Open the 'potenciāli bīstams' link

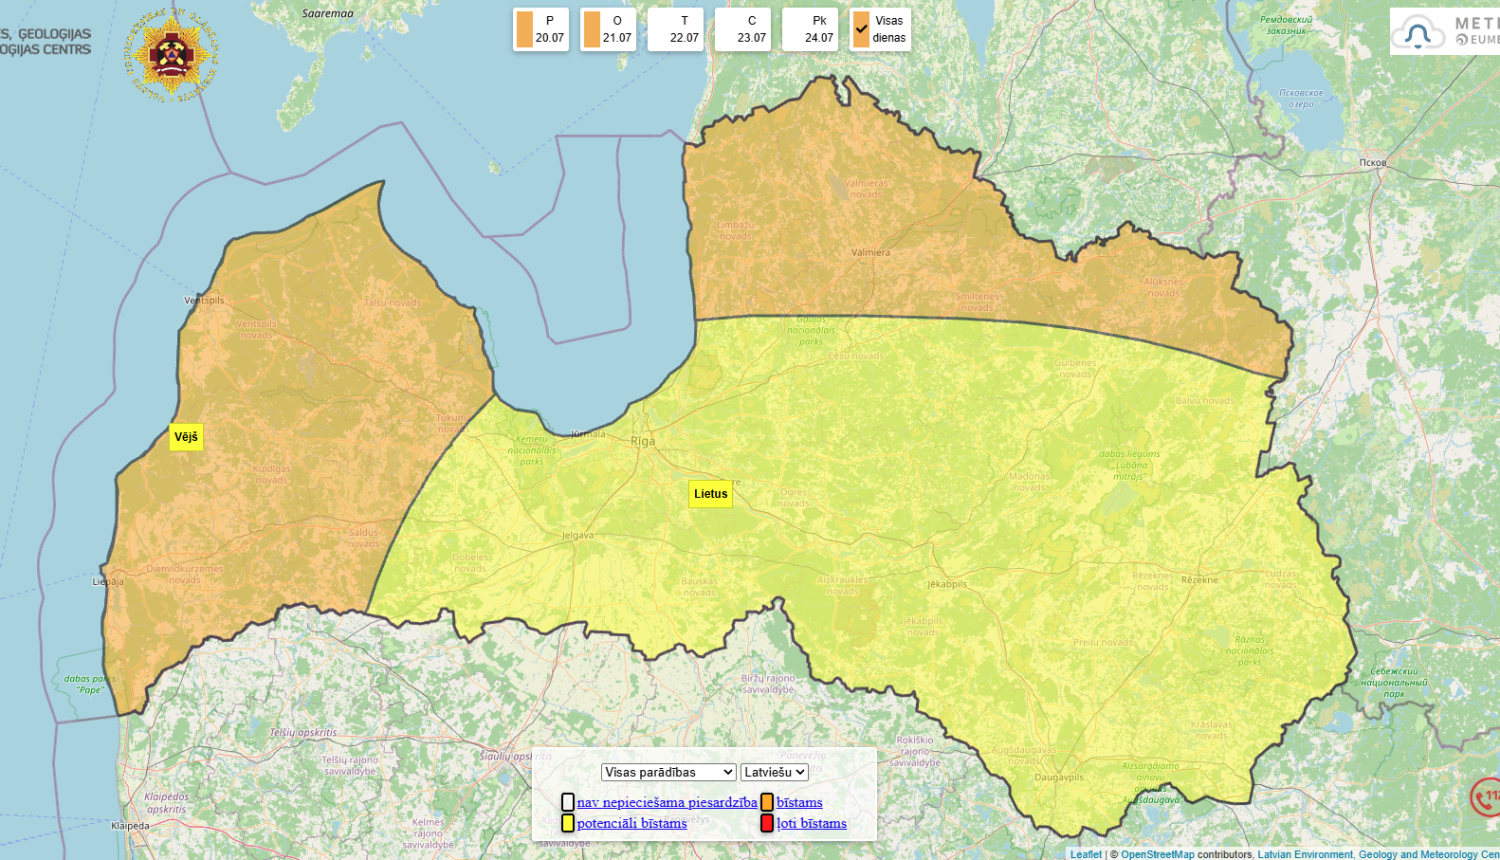[632, 823]
